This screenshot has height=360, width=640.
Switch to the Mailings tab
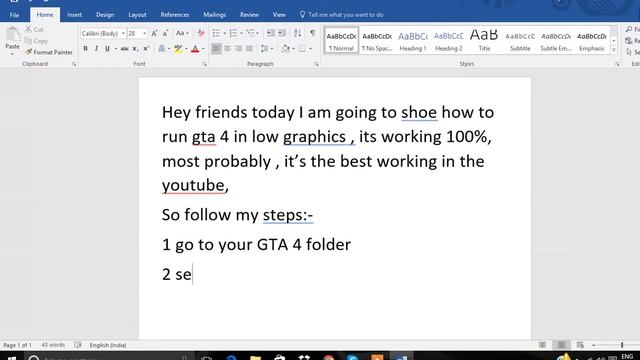[x=215, y=15]
